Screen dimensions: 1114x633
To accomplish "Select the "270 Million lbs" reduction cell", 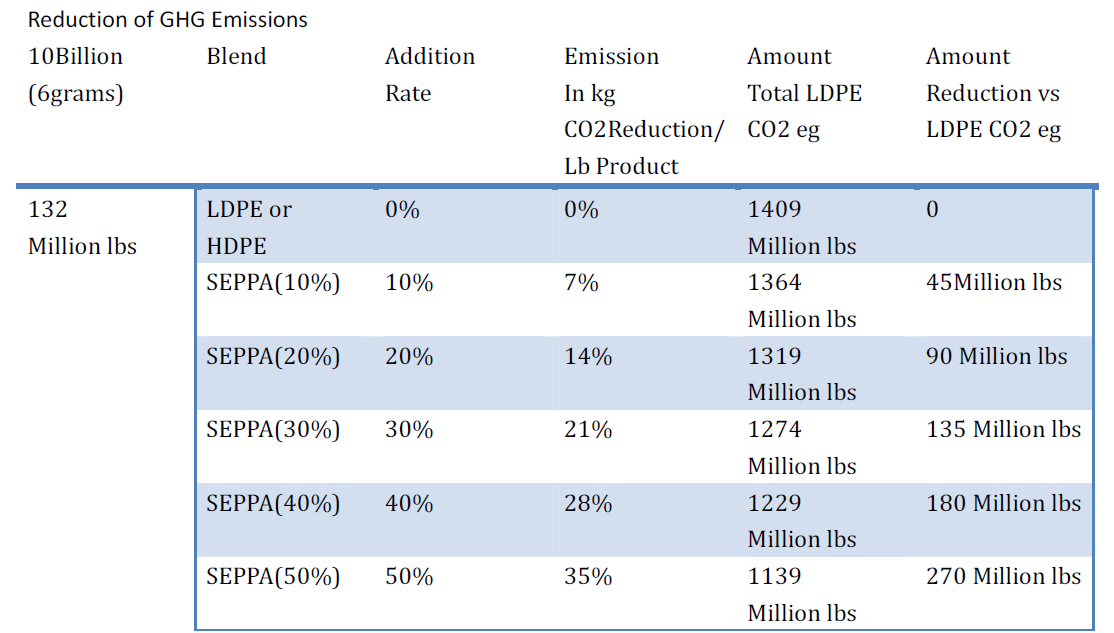I will click(1003, 576).
